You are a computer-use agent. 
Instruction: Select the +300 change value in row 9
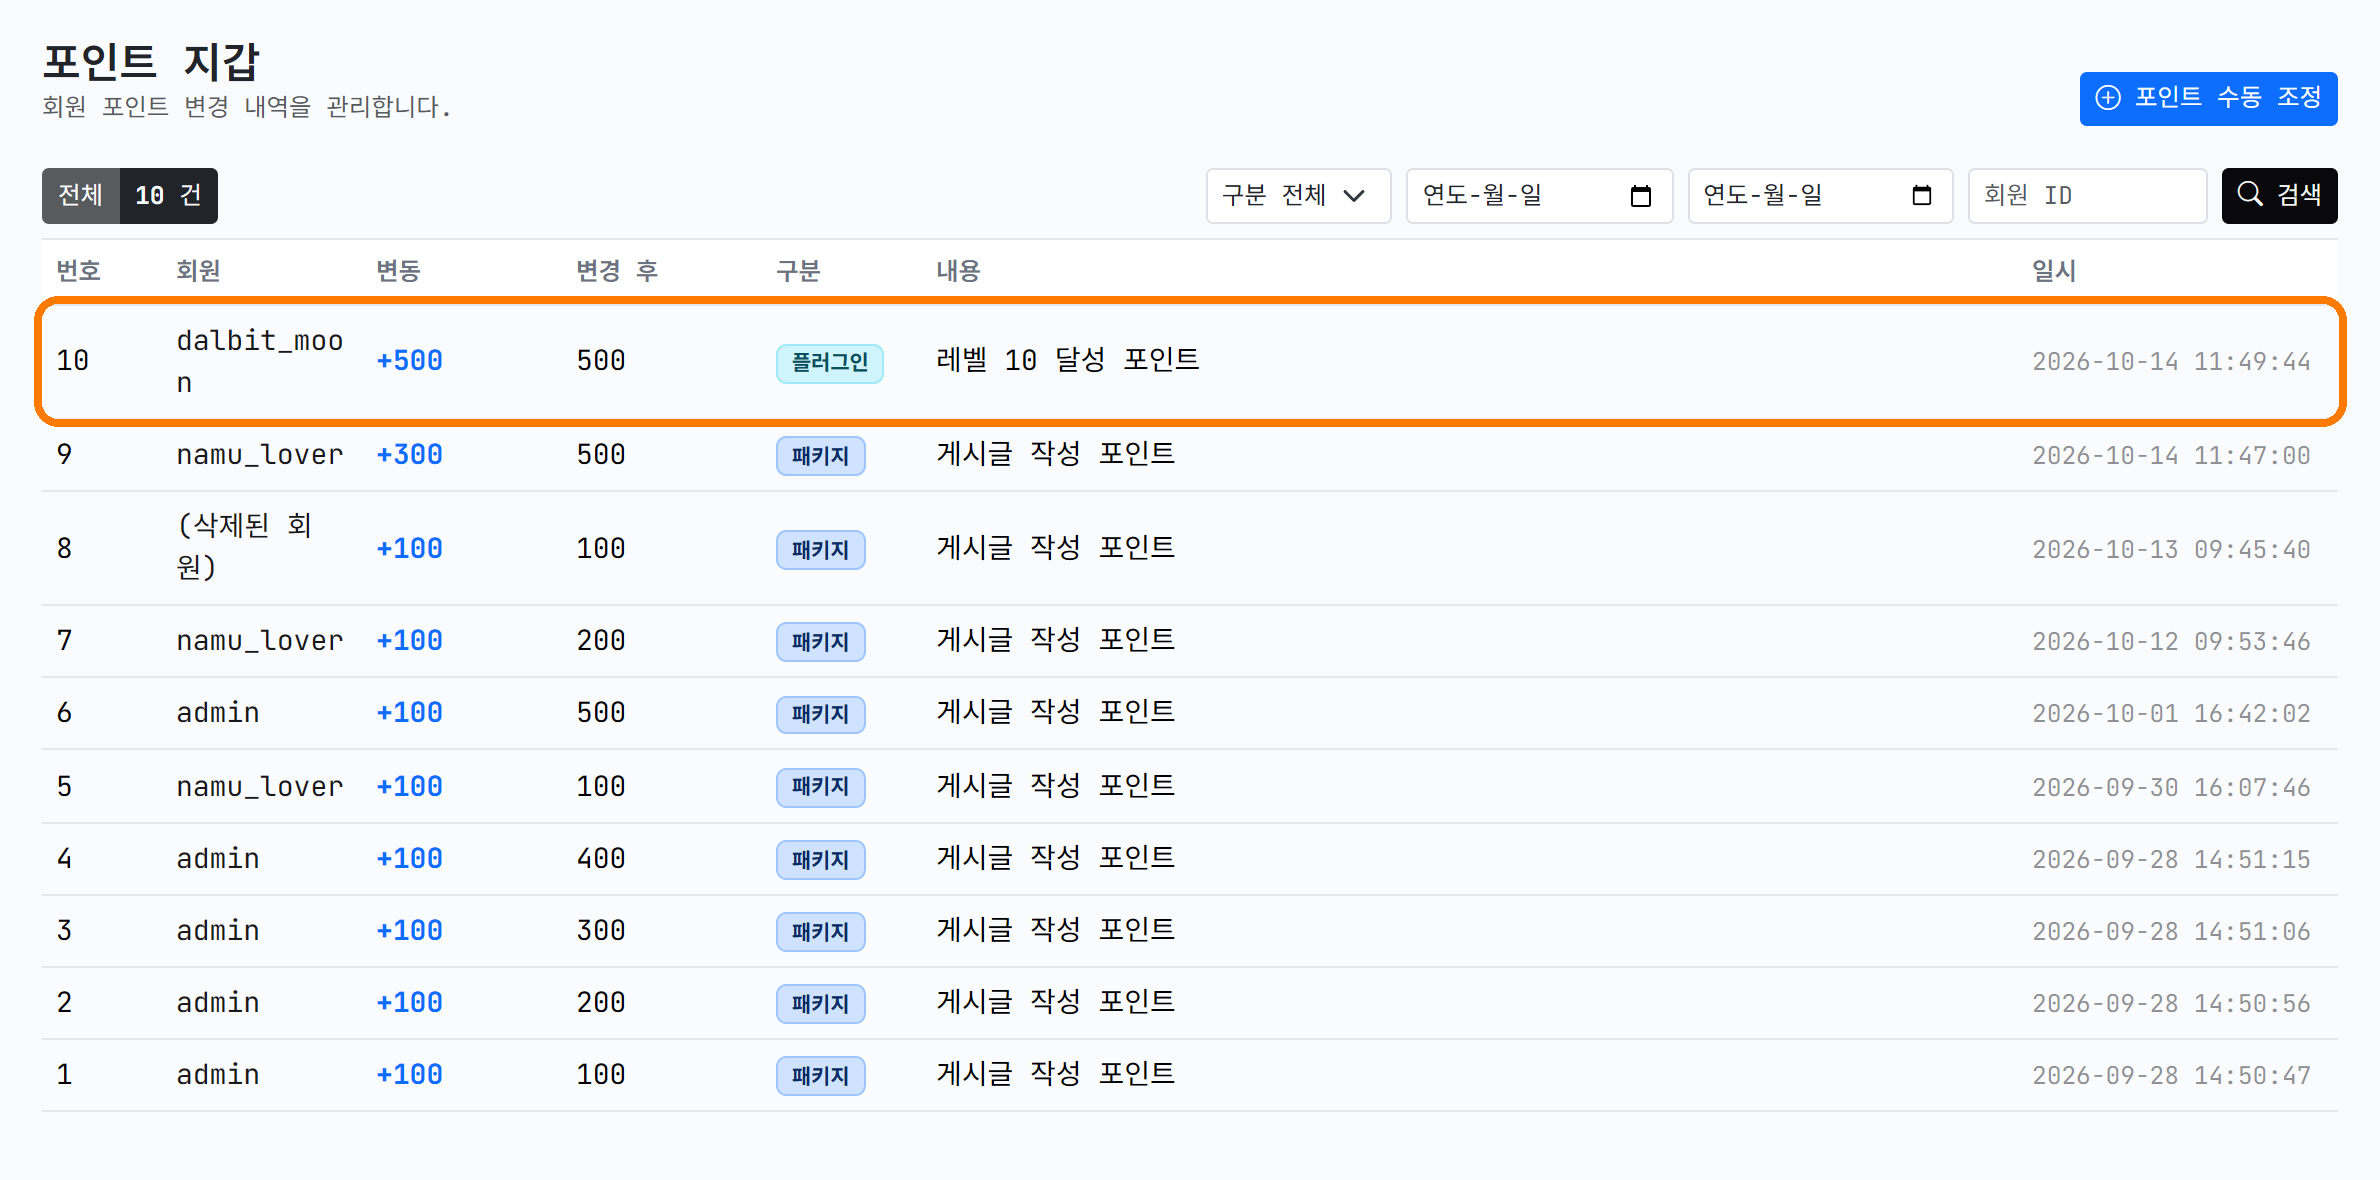[x=409, y=455]
